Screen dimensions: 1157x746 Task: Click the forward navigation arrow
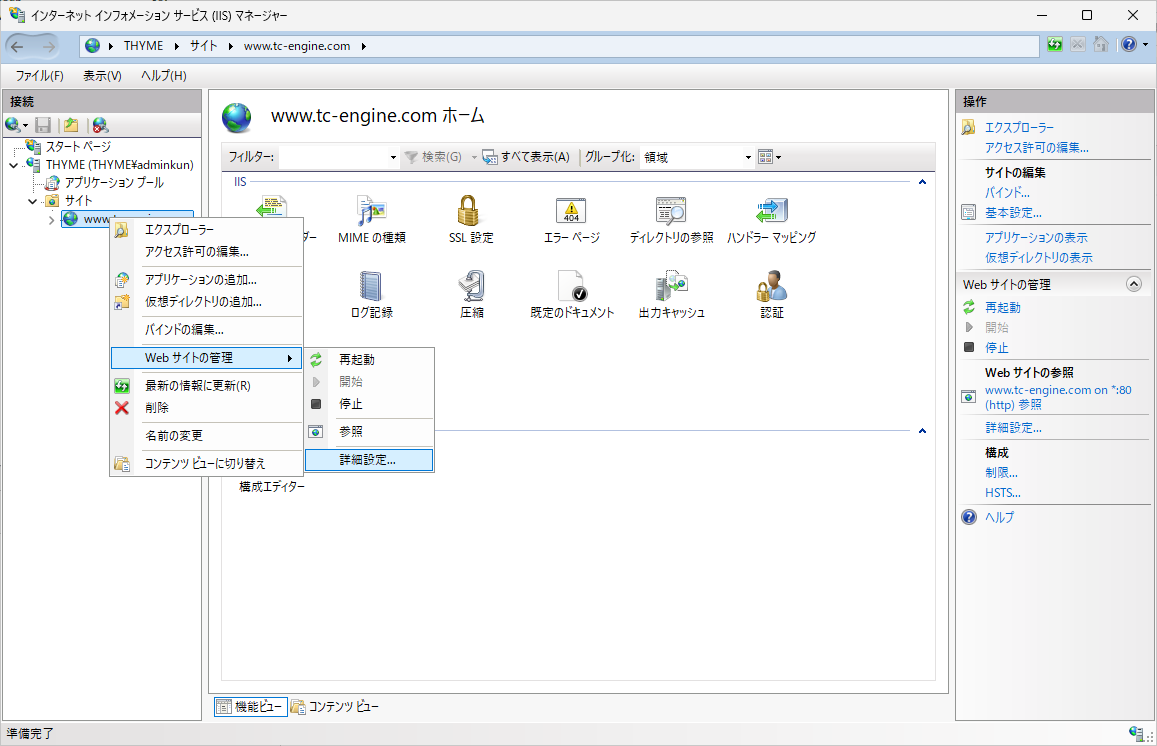(x=49, y=46)
